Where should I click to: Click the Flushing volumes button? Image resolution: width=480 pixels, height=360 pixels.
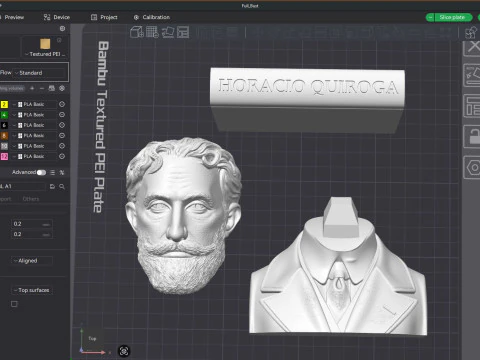(x=12, y=88)
